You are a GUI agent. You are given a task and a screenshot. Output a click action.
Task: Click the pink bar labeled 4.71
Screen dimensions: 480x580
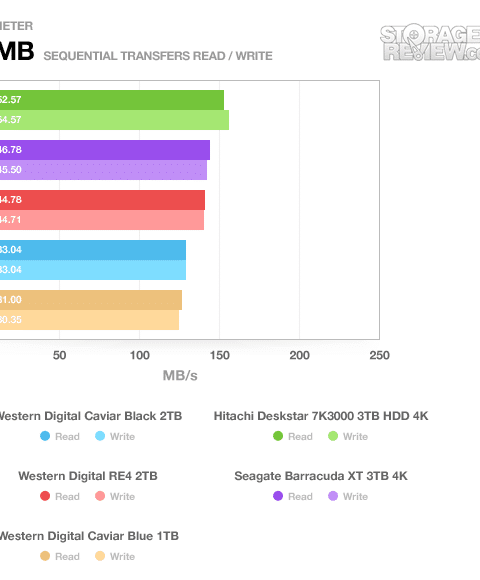point(102,220)
